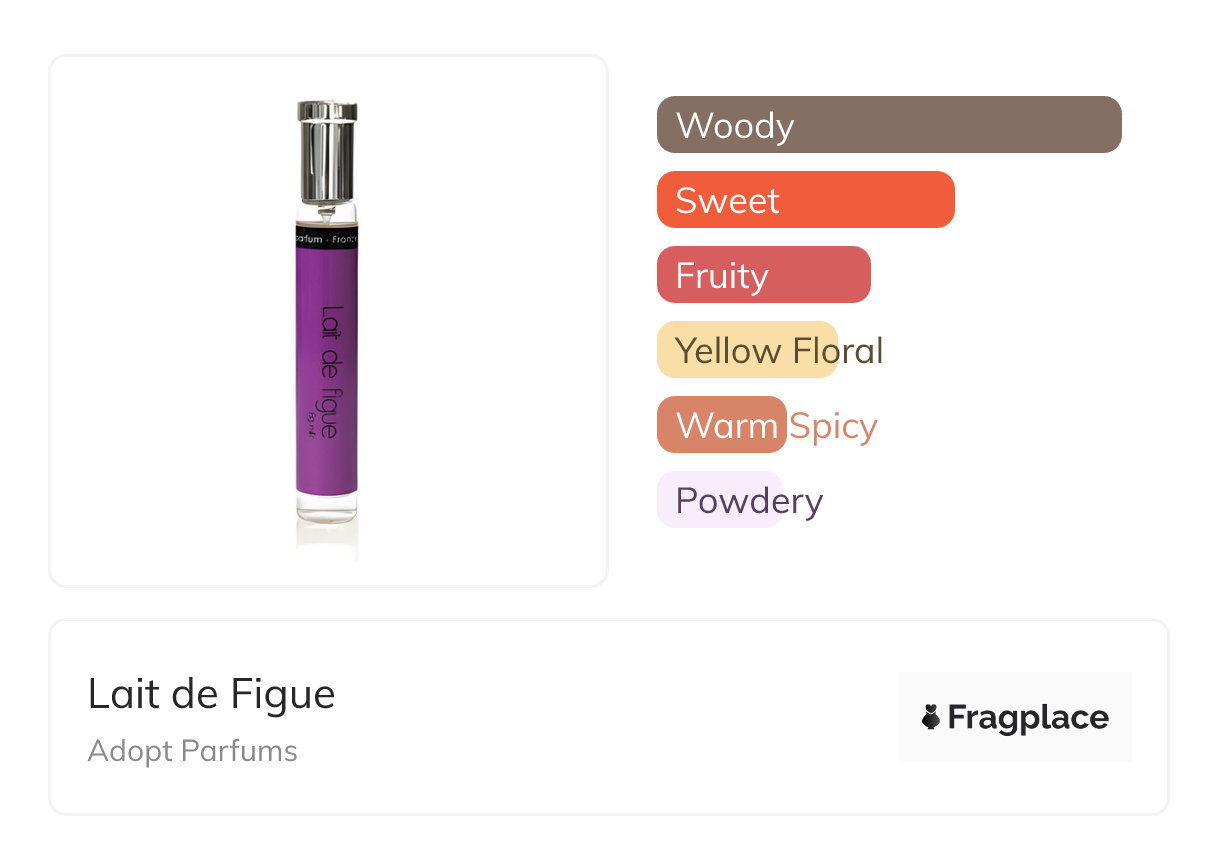Click the silver cap of the bottle
Image resolution: width=1218 pixels, height=864 pixels.
pos(327,150)
